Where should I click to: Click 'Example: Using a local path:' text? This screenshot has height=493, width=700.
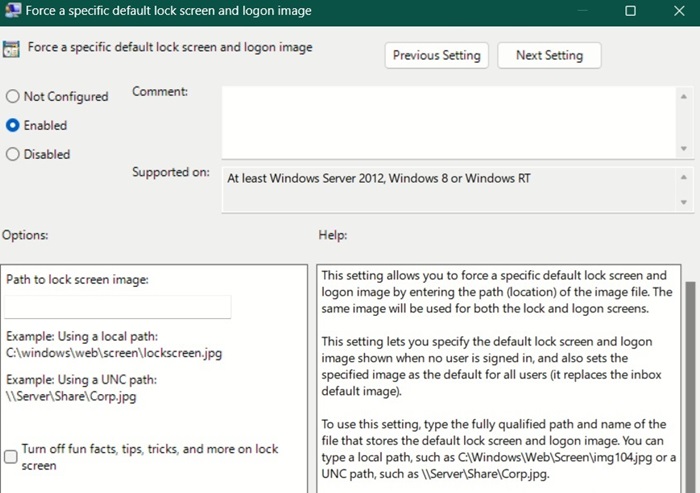point(82,336)
